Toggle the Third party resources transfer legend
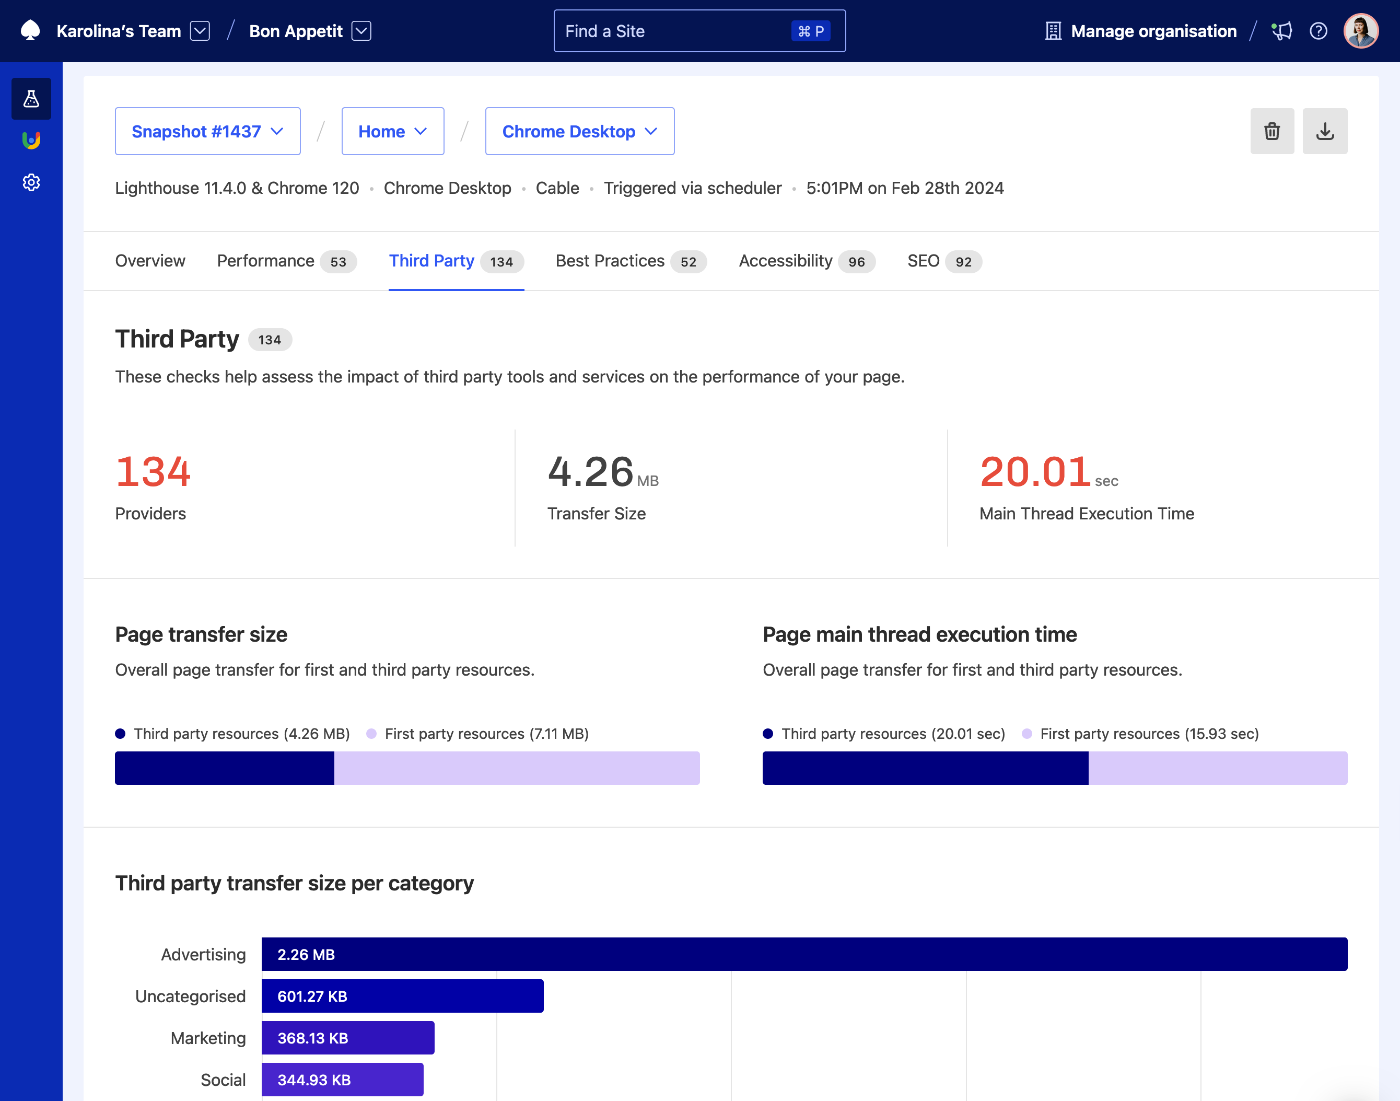Viewport: 1400px width, 1101px height. [232, 733]
